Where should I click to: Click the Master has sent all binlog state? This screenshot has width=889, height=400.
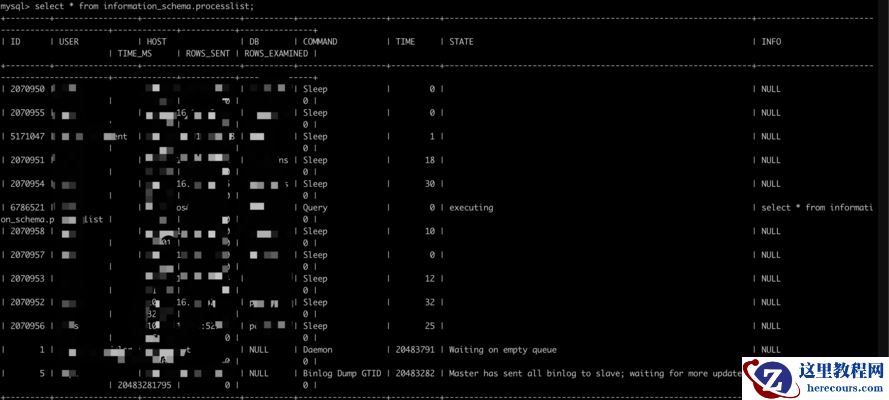(x=595, y=373)
